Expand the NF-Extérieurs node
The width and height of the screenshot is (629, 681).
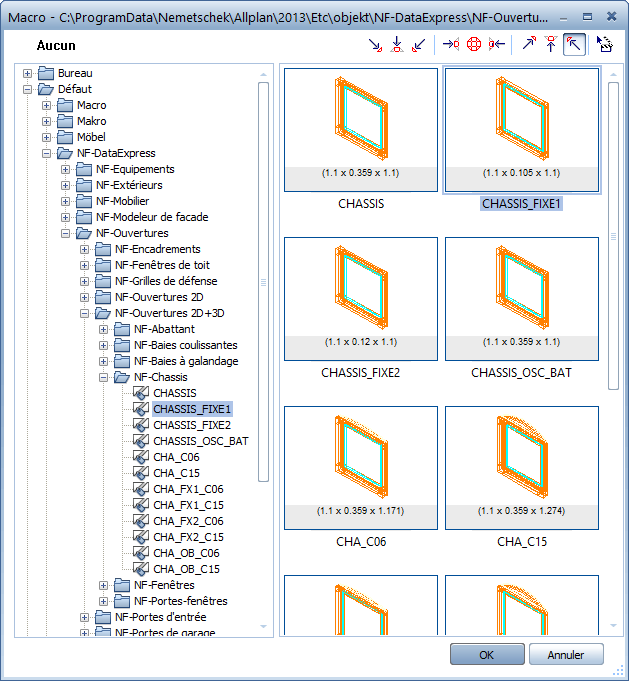[x=65, y=185]
